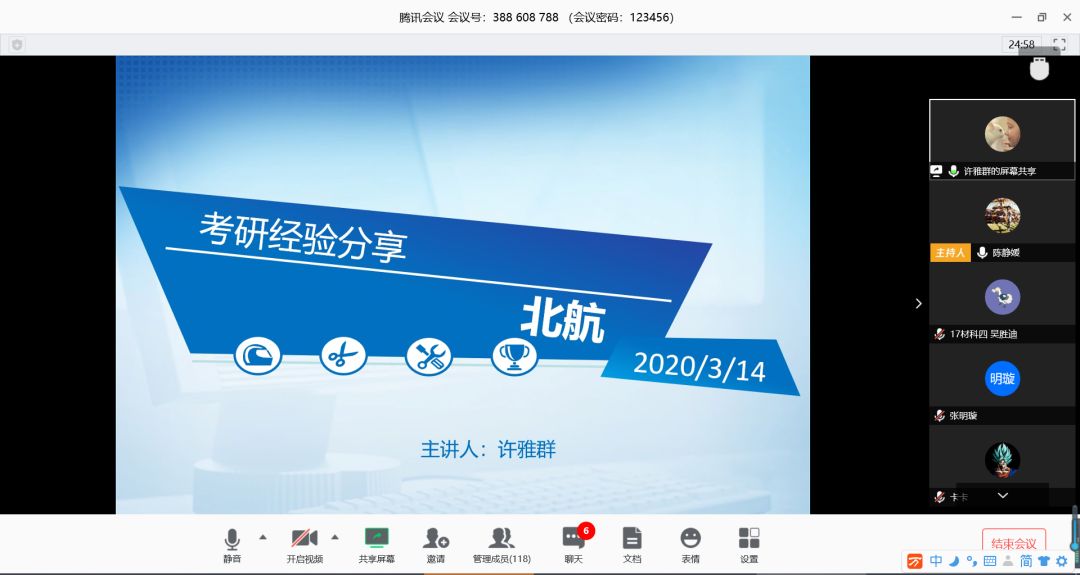
Task: Click the invite (邀请) icon
Action: pyautogui.click(x=436, y=544)
